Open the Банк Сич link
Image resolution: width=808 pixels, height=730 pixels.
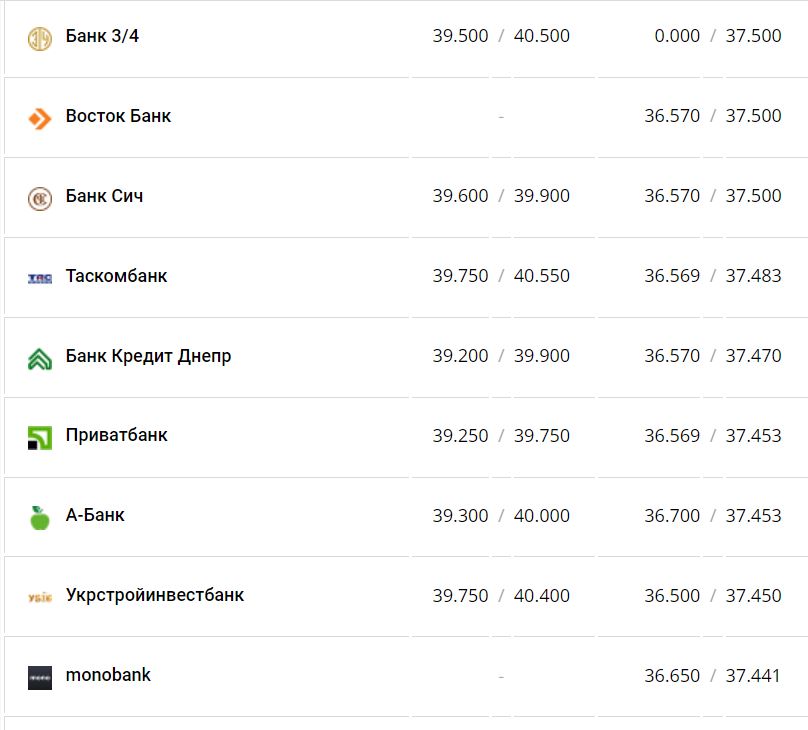(x=104, y=196)
